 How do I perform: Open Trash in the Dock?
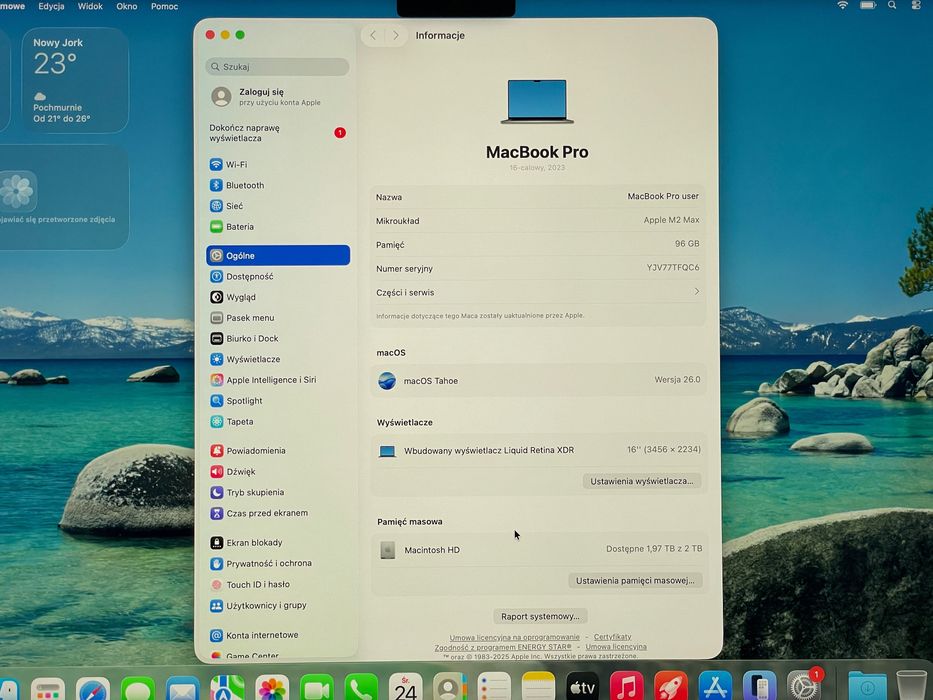tap(911, 686)
